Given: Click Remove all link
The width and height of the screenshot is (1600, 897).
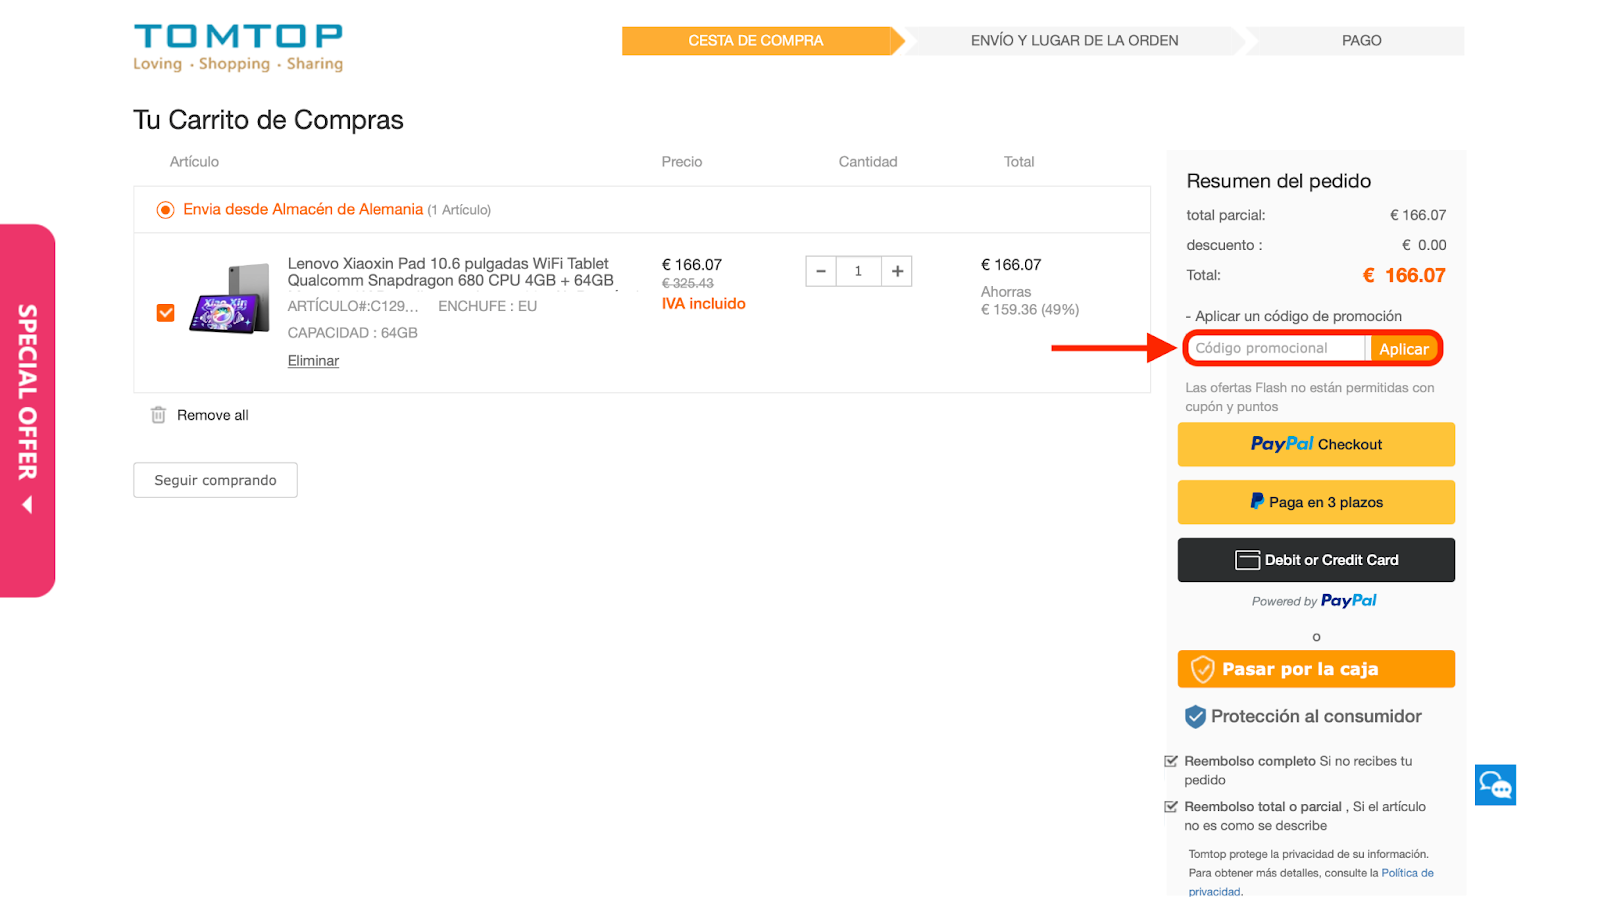Looking at the screenshot, I should (x=213, y=415).
